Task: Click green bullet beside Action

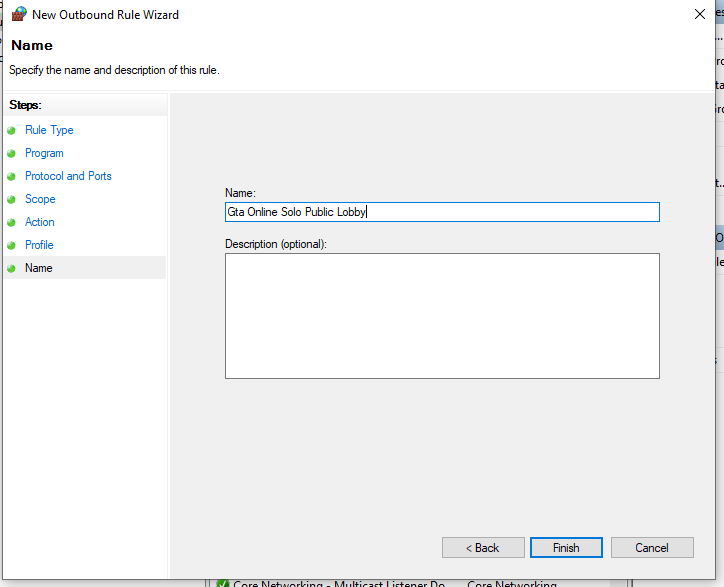Action: (x=12, y=223)
